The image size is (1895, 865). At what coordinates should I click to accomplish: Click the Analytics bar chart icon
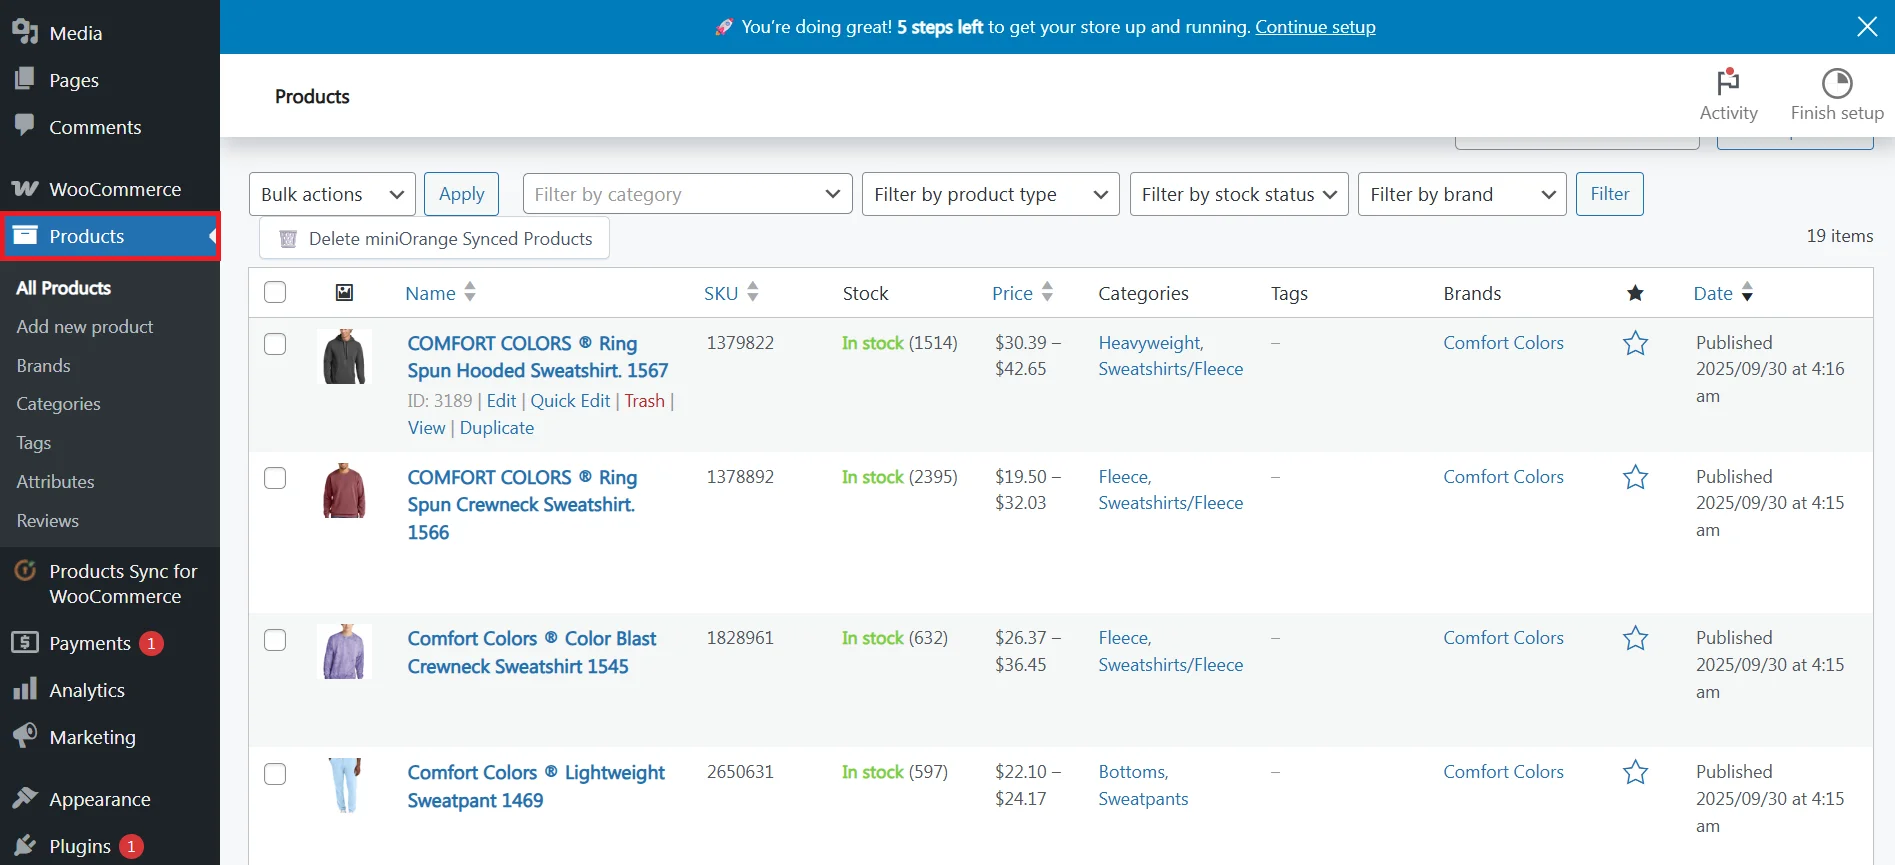click(25, 689)
